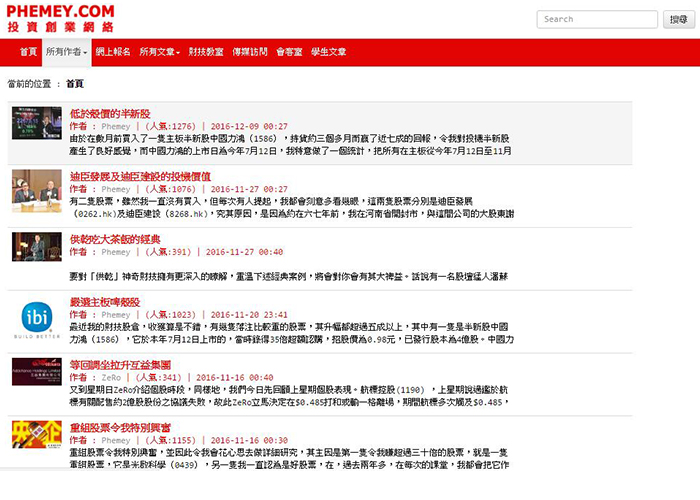This screenshot has height=500, width=700.
Task: Click thumbnail of the 等回調坐拉升互益集團 article
Action: (37, 371)
